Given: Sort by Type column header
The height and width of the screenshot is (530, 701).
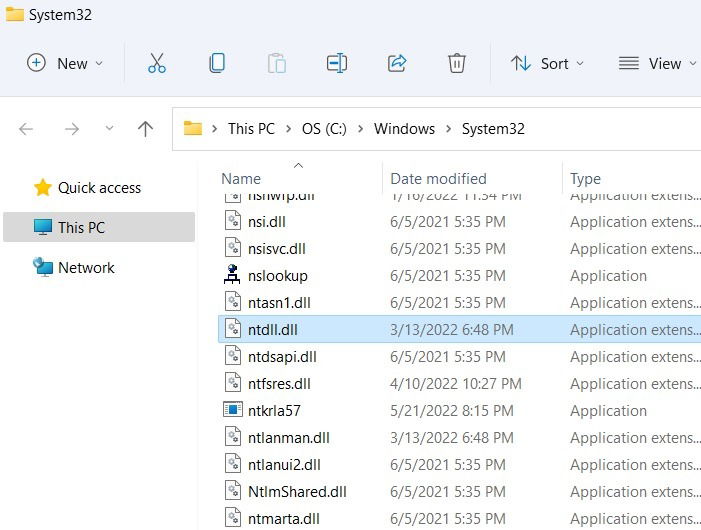Looking at the screenshot, I should [x=585, y=179].
